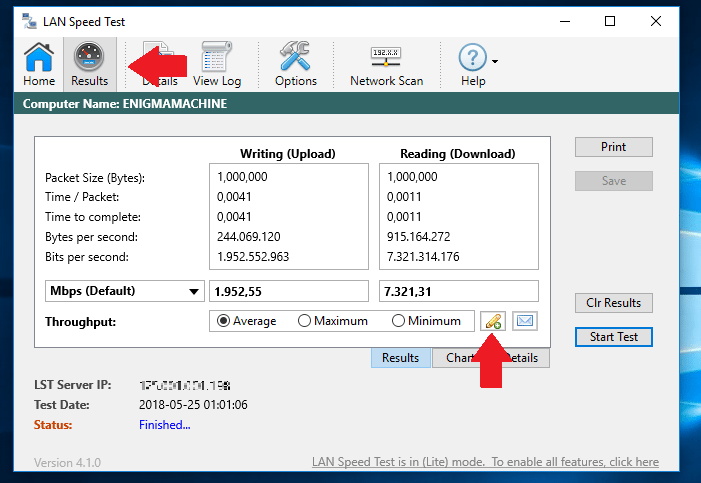Minimize the LAN Speed Test window
Viewport: 701px width, 483px height.
coord(565,21)
